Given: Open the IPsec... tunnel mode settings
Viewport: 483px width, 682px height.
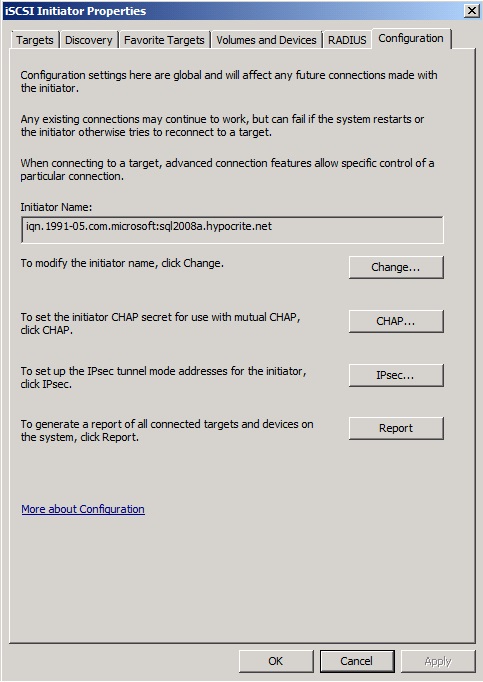Looking at the screenshot, I should [x=396, y=375].
